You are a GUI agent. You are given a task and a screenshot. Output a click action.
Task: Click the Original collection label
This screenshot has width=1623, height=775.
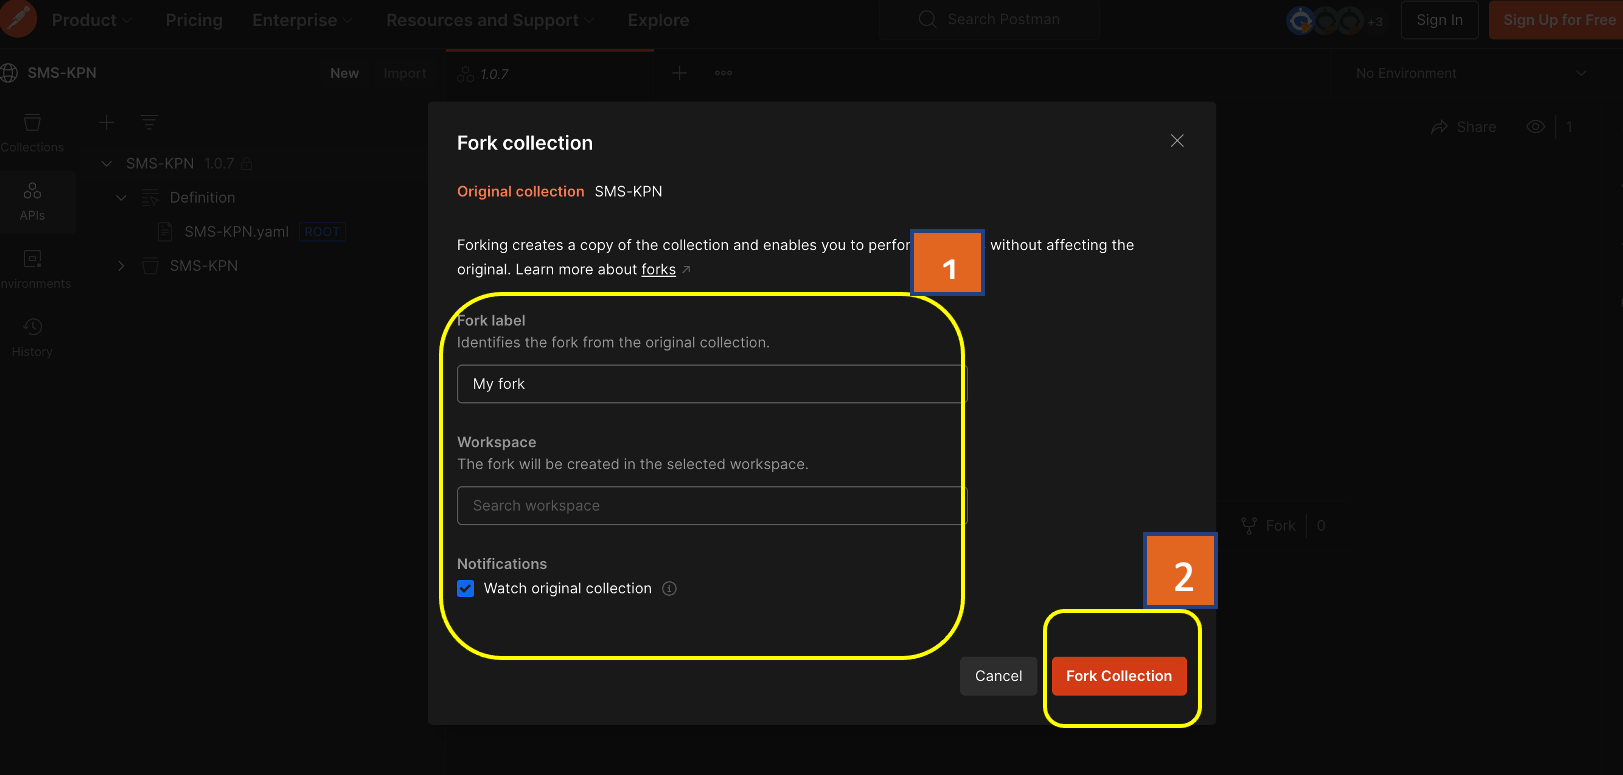tap(520, 191)
